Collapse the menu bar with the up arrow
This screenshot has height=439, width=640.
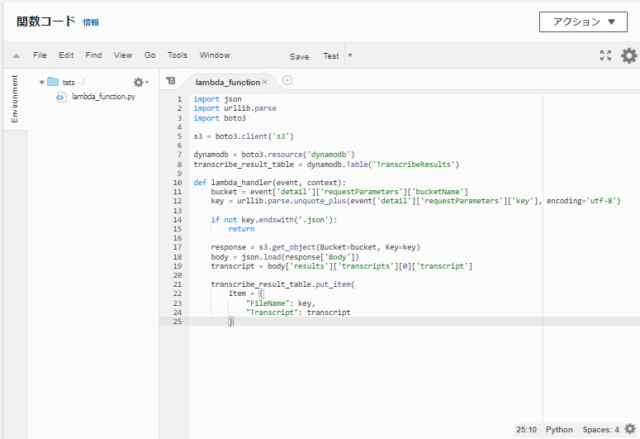(16, 56)
